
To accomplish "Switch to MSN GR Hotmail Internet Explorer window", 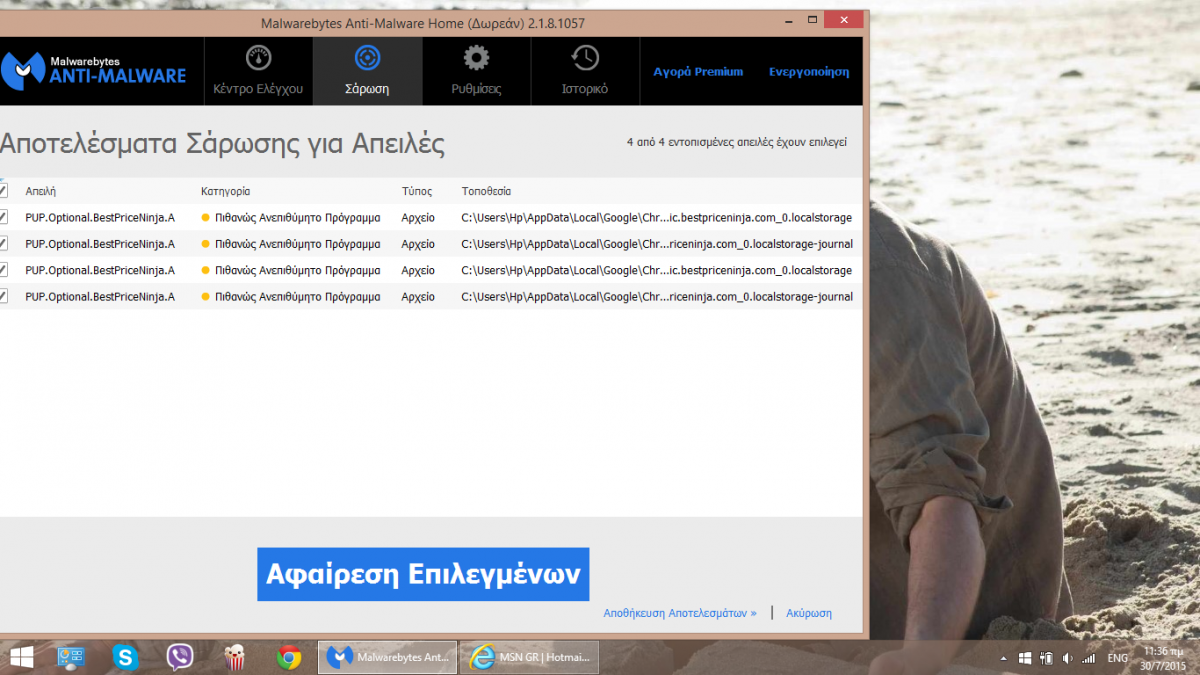I will pyautogui.click(x=531, y=657).
